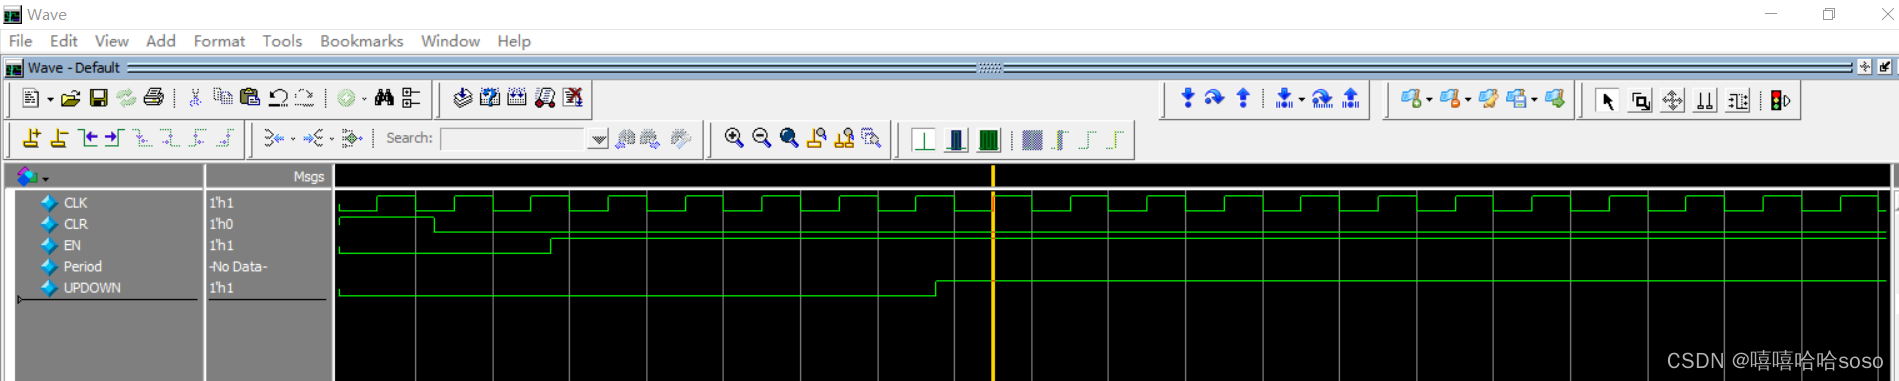Image resolution: width=1899 pixels, height=381 pixels.
Task: Click the Add Bookmark flag icon
Action: click(1410, 98)
